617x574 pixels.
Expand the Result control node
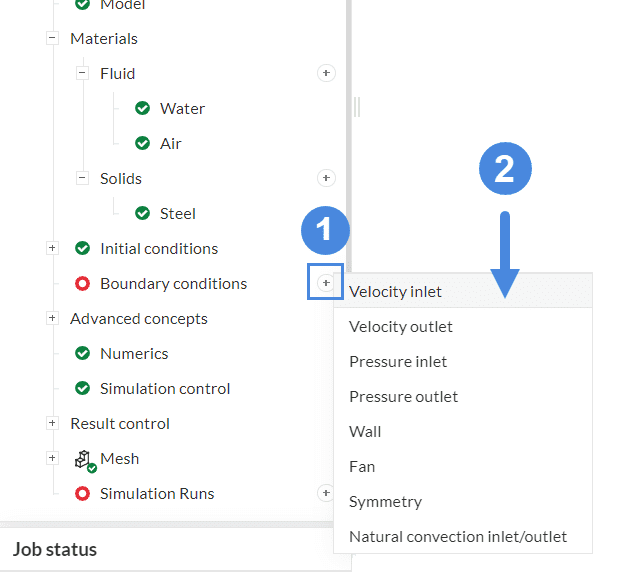pos(52,423)
